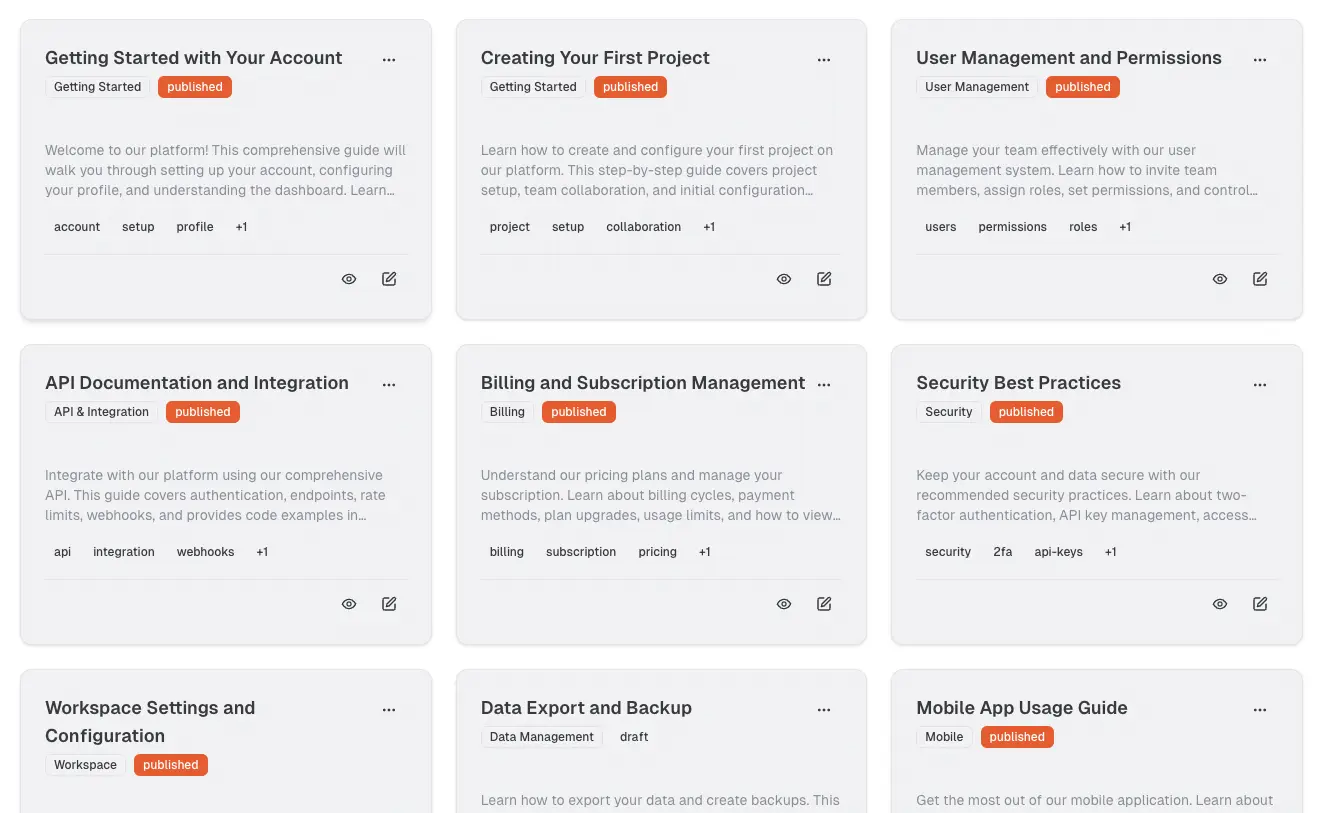This screenshot has width=1324, height=813.
Task: Click the +1 tag overflow on Billing card
Action: (704, 552)
